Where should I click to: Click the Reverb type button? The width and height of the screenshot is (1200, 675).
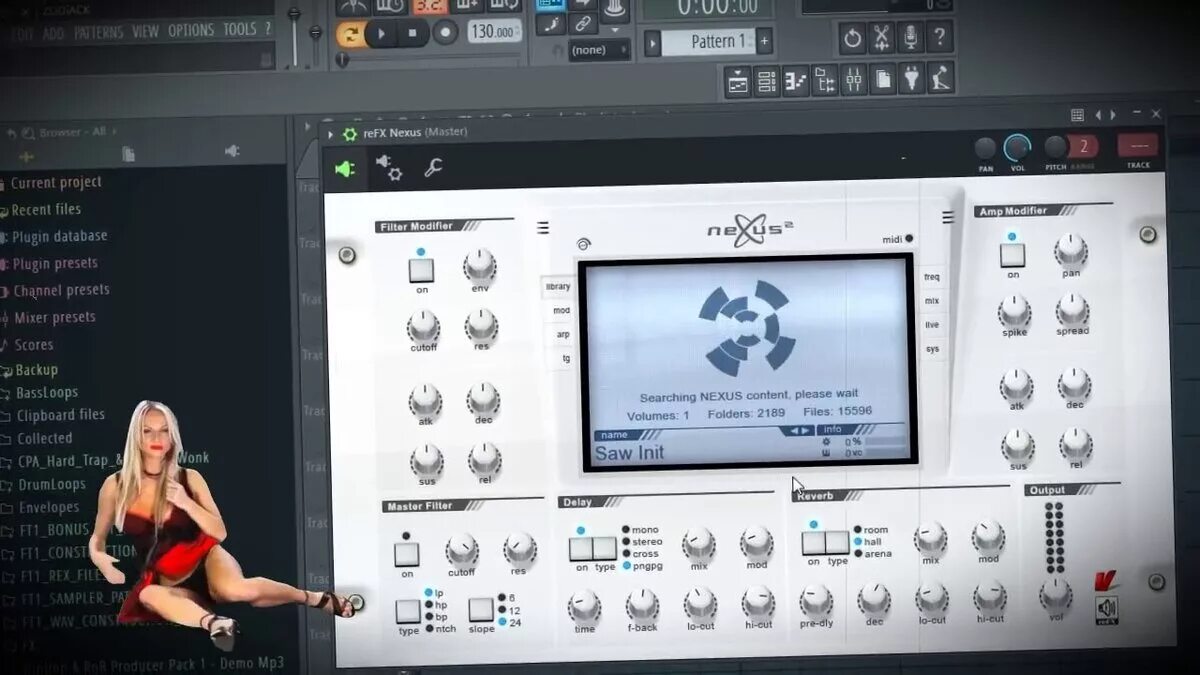(x=838, y=543)
